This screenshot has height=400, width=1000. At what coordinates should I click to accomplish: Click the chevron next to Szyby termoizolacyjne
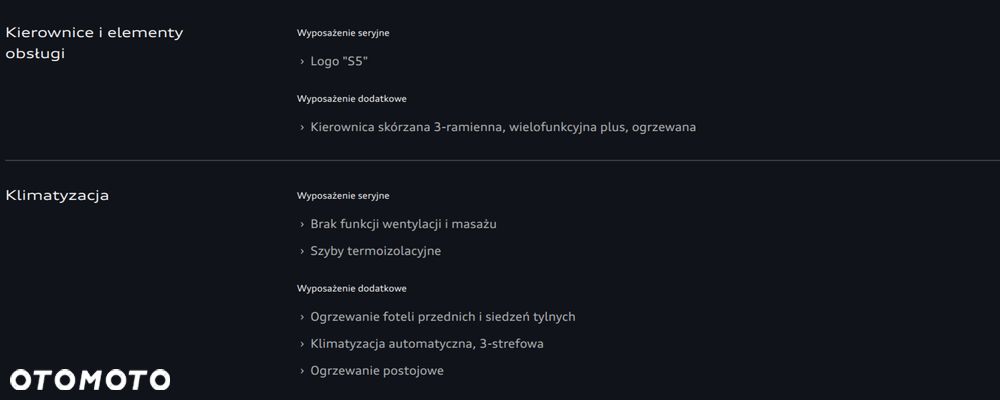pos(302,252)
